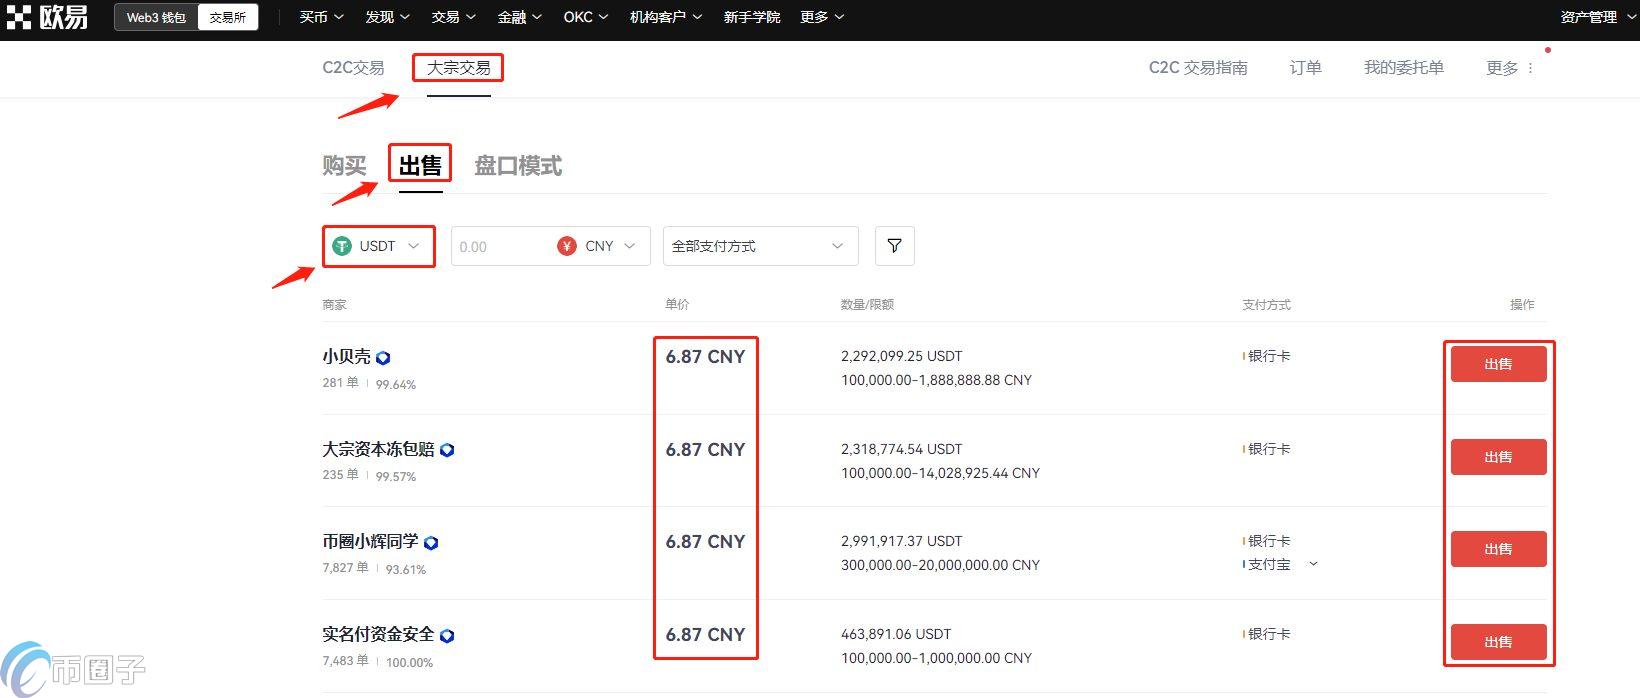Switch to 交易所 mode
The width and height of the screenshot is (1640, 698).
click(227, 17)
